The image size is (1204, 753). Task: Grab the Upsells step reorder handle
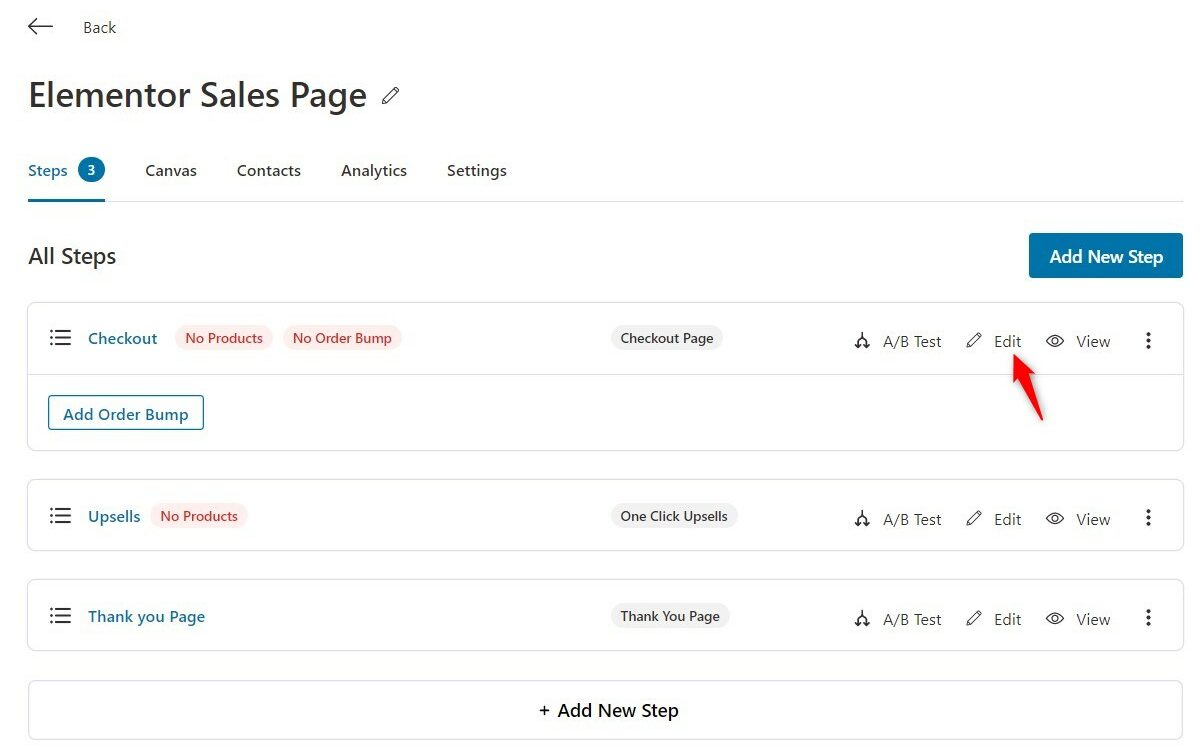(61, 516)
